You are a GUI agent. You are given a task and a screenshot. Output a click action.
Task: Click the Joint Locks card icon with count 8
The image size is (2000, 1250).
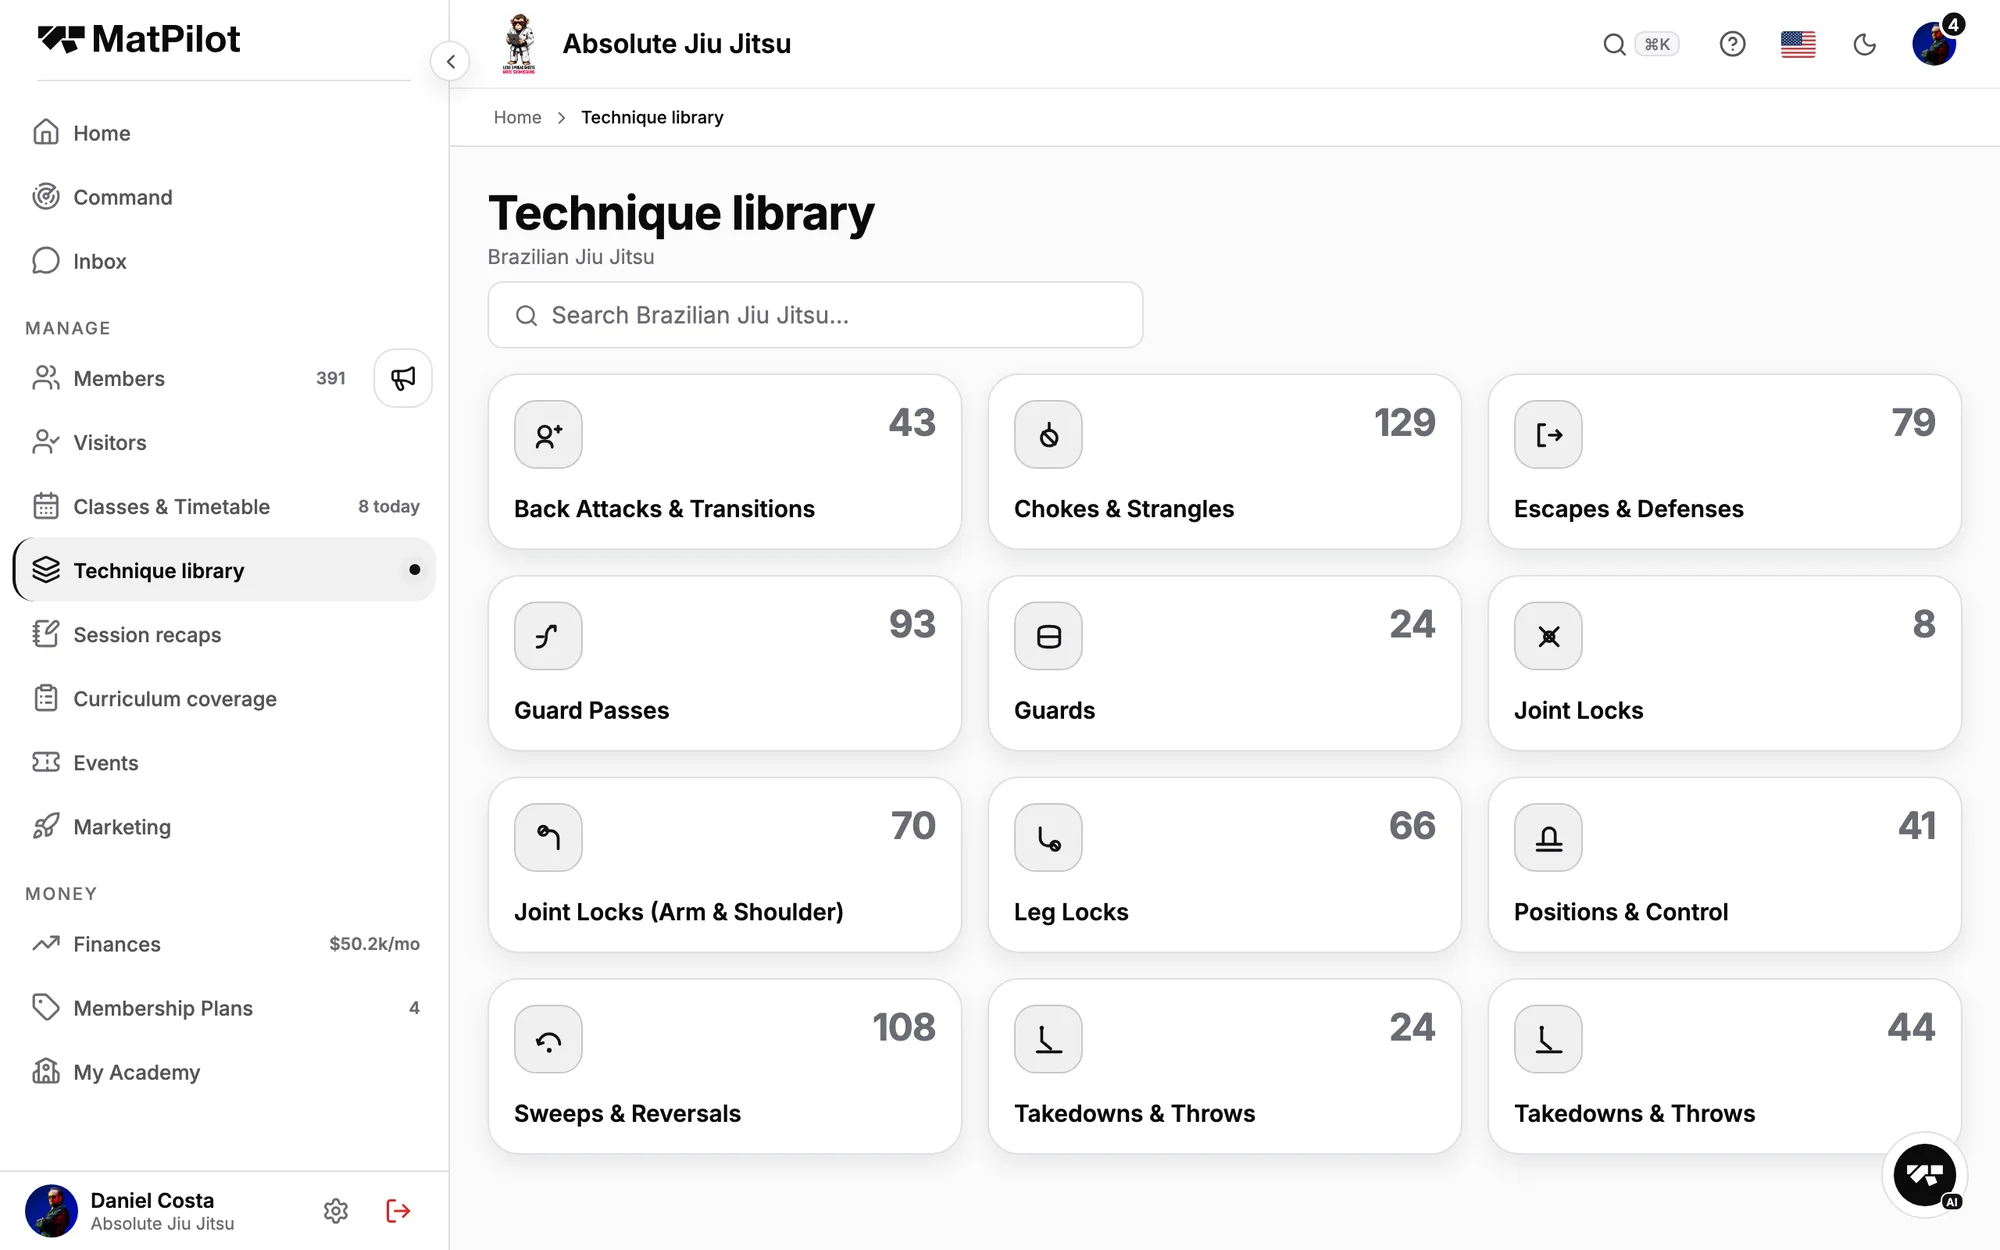[x=1548, y=636]
